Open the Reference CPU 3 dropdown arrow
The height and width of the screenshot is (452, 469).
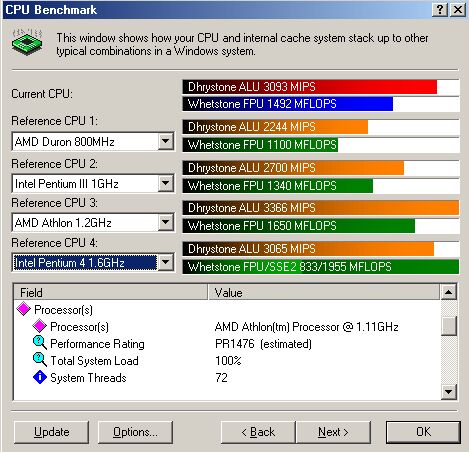[x=165, y=222]
